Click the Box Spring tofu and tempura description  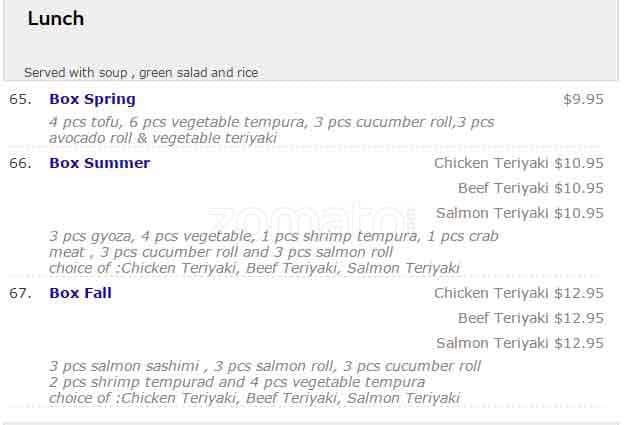click(x=271, y=130)
